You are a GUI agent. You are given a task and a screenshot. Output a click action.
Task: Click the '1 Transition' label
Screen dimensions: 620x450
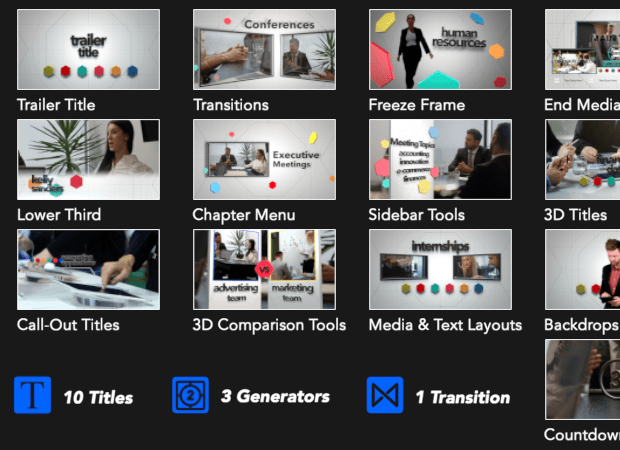pos(463,397)
